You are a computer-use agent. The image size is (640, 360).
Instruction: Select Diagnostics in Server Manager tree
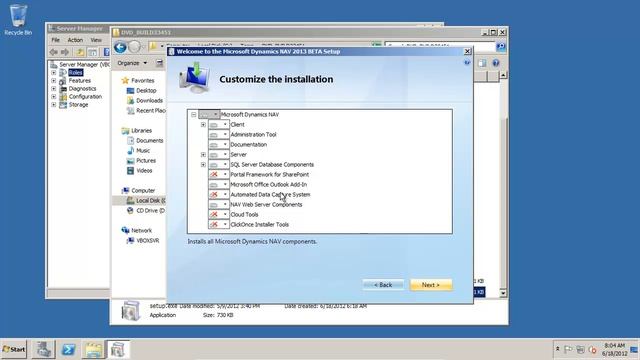click(82, 89)
